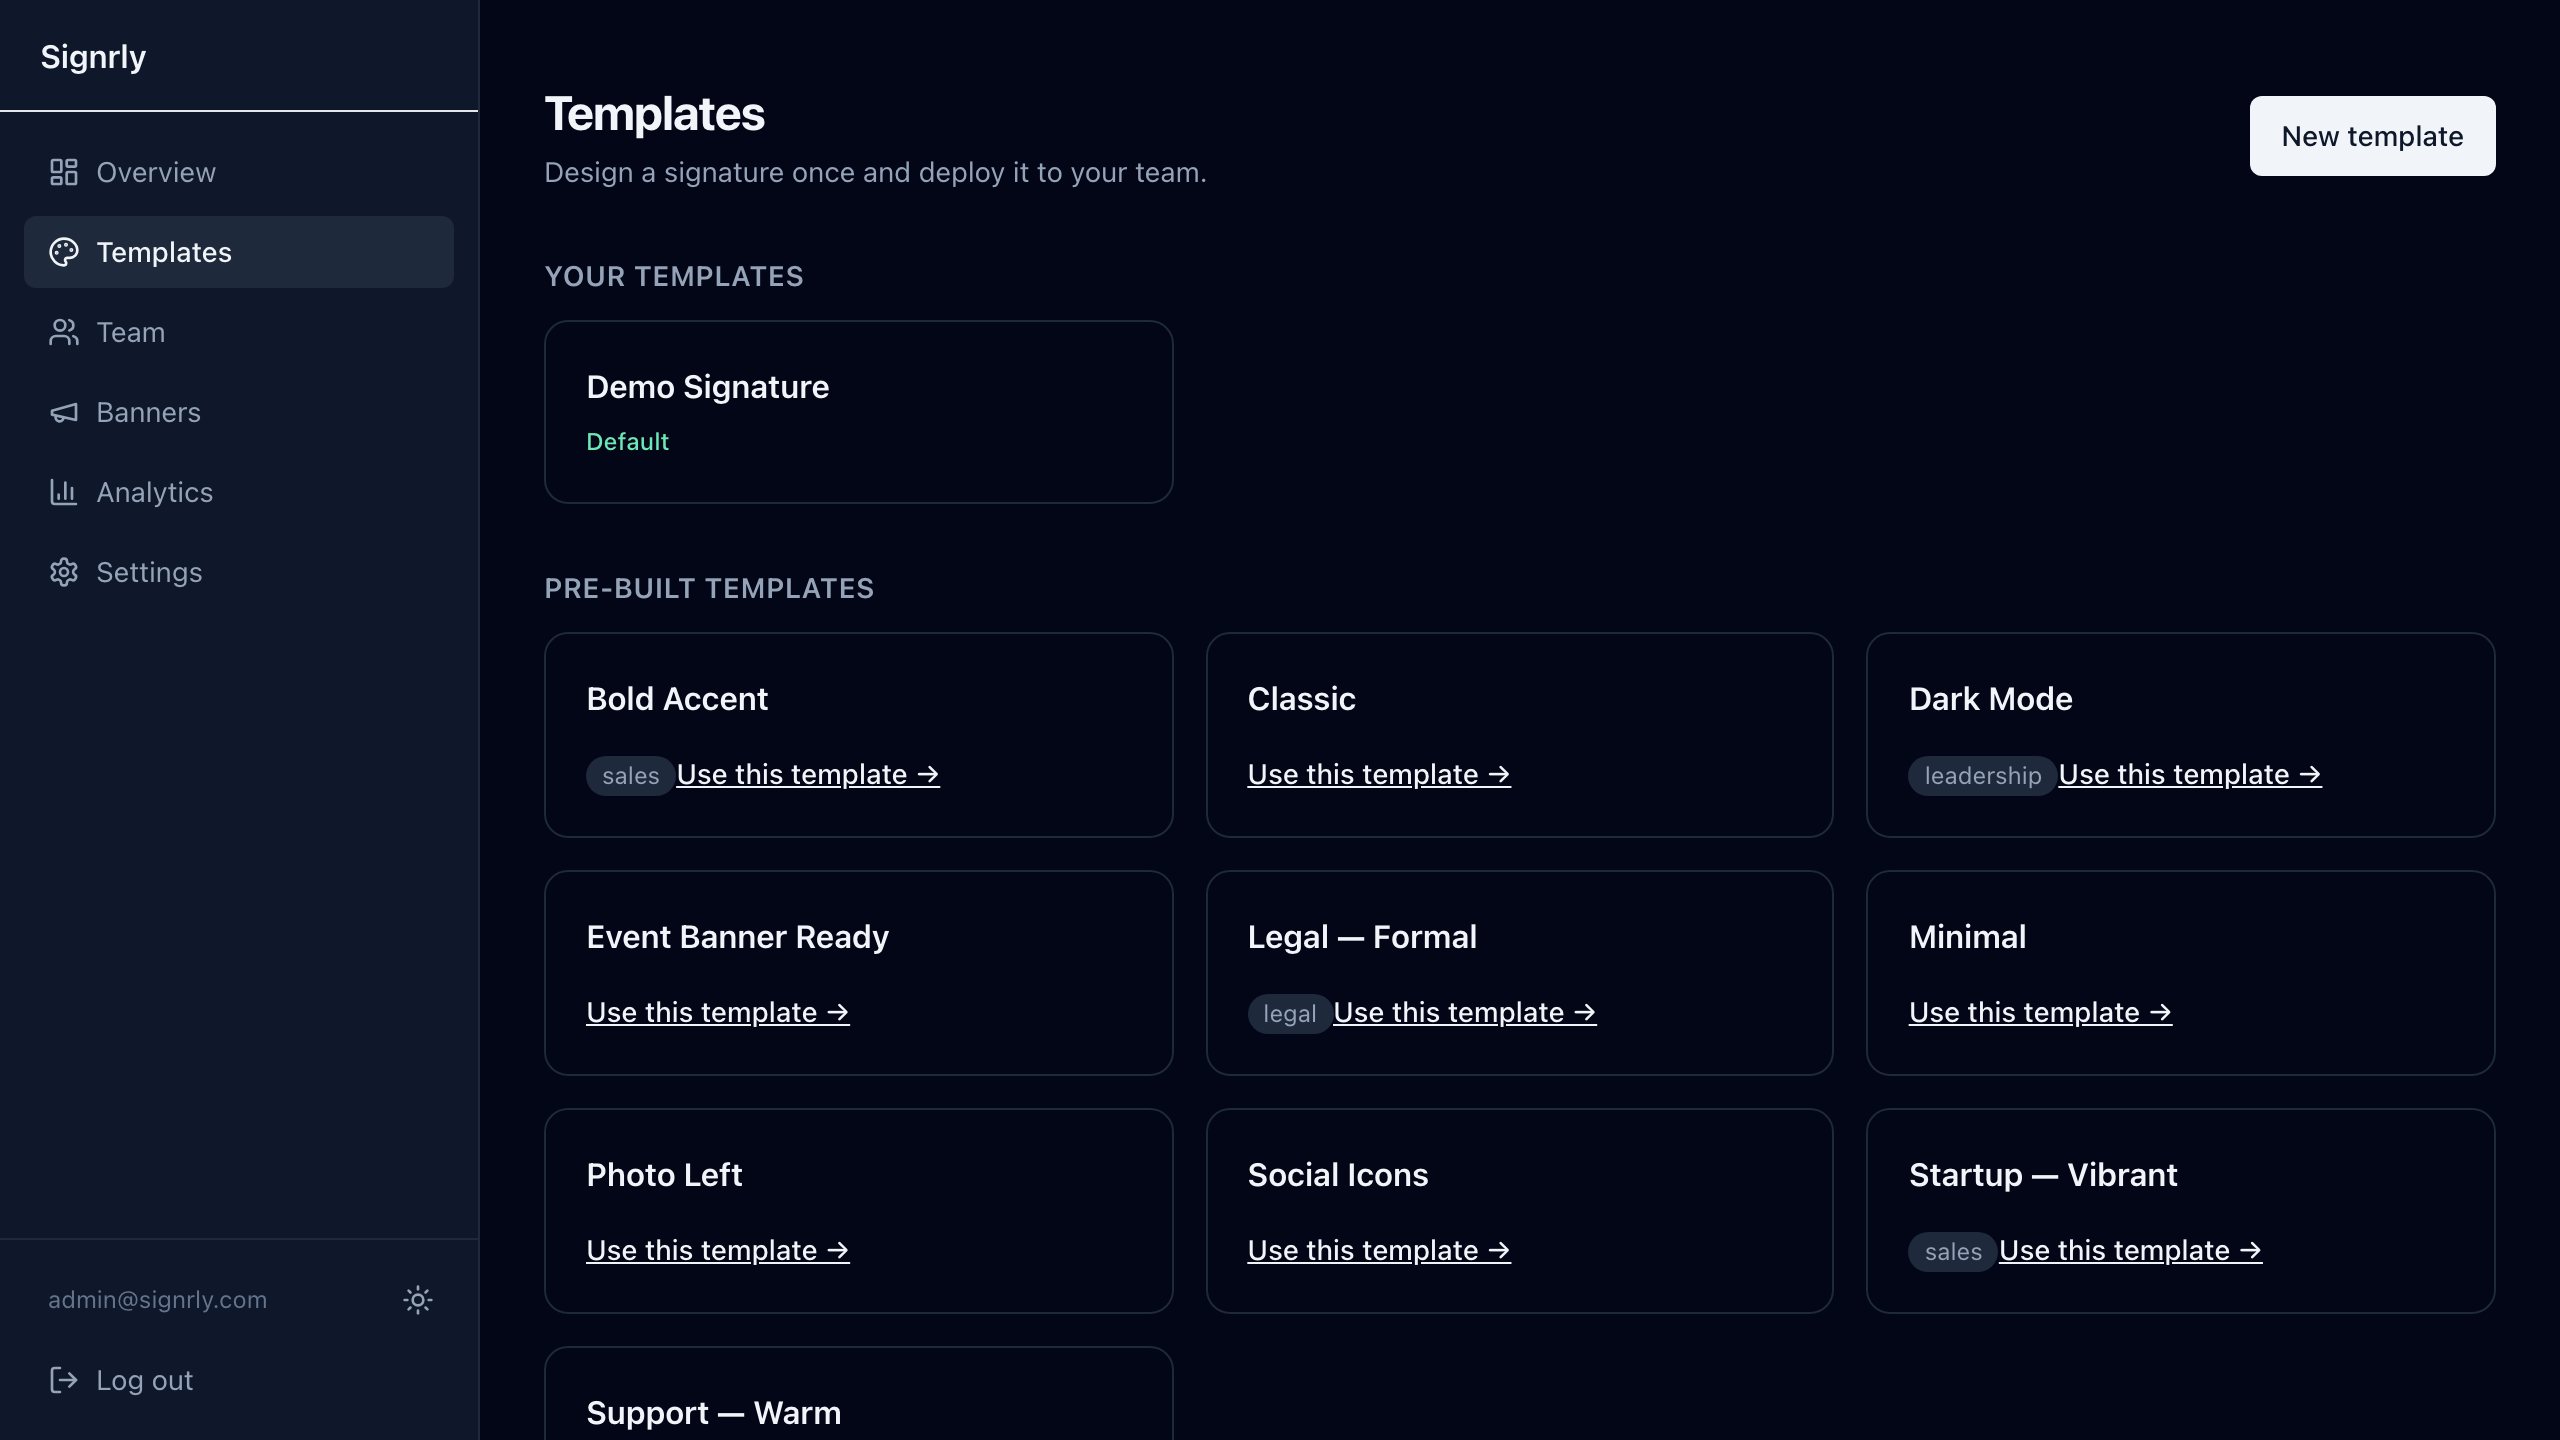
Task: Click the Legal — Formal card title
Action: 1362,937
